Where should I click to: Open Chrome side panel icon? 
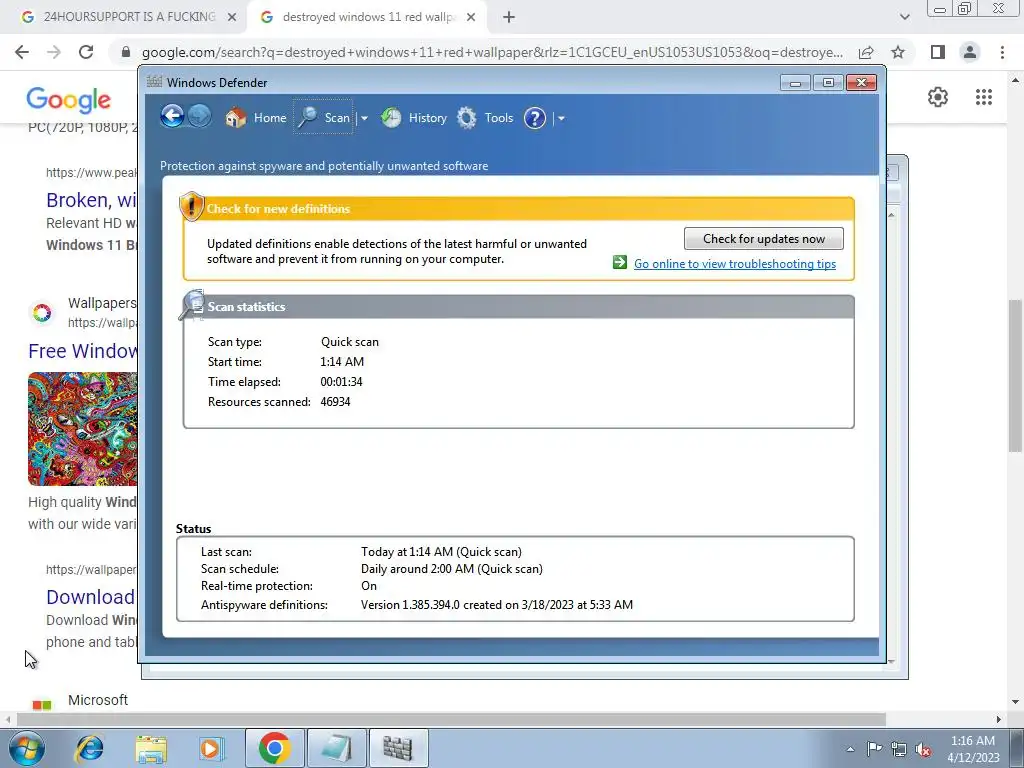[938, 52]
